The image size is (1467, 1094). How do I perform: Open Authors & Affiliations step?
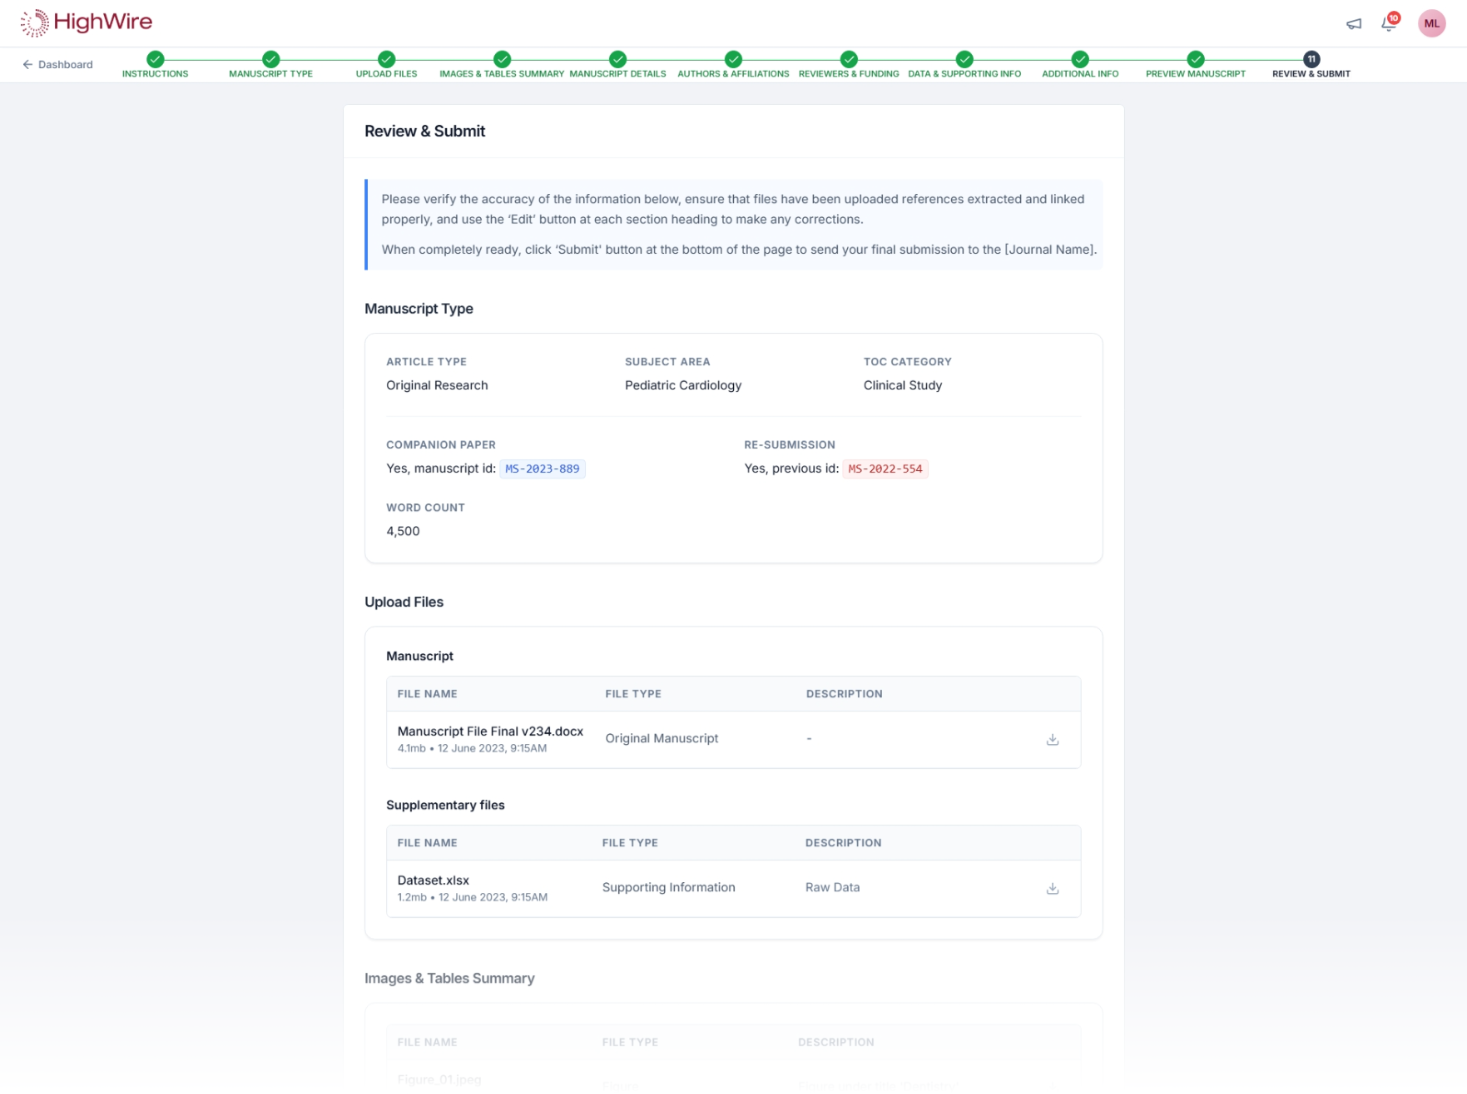pyautogui.click(x=733, y=65)
